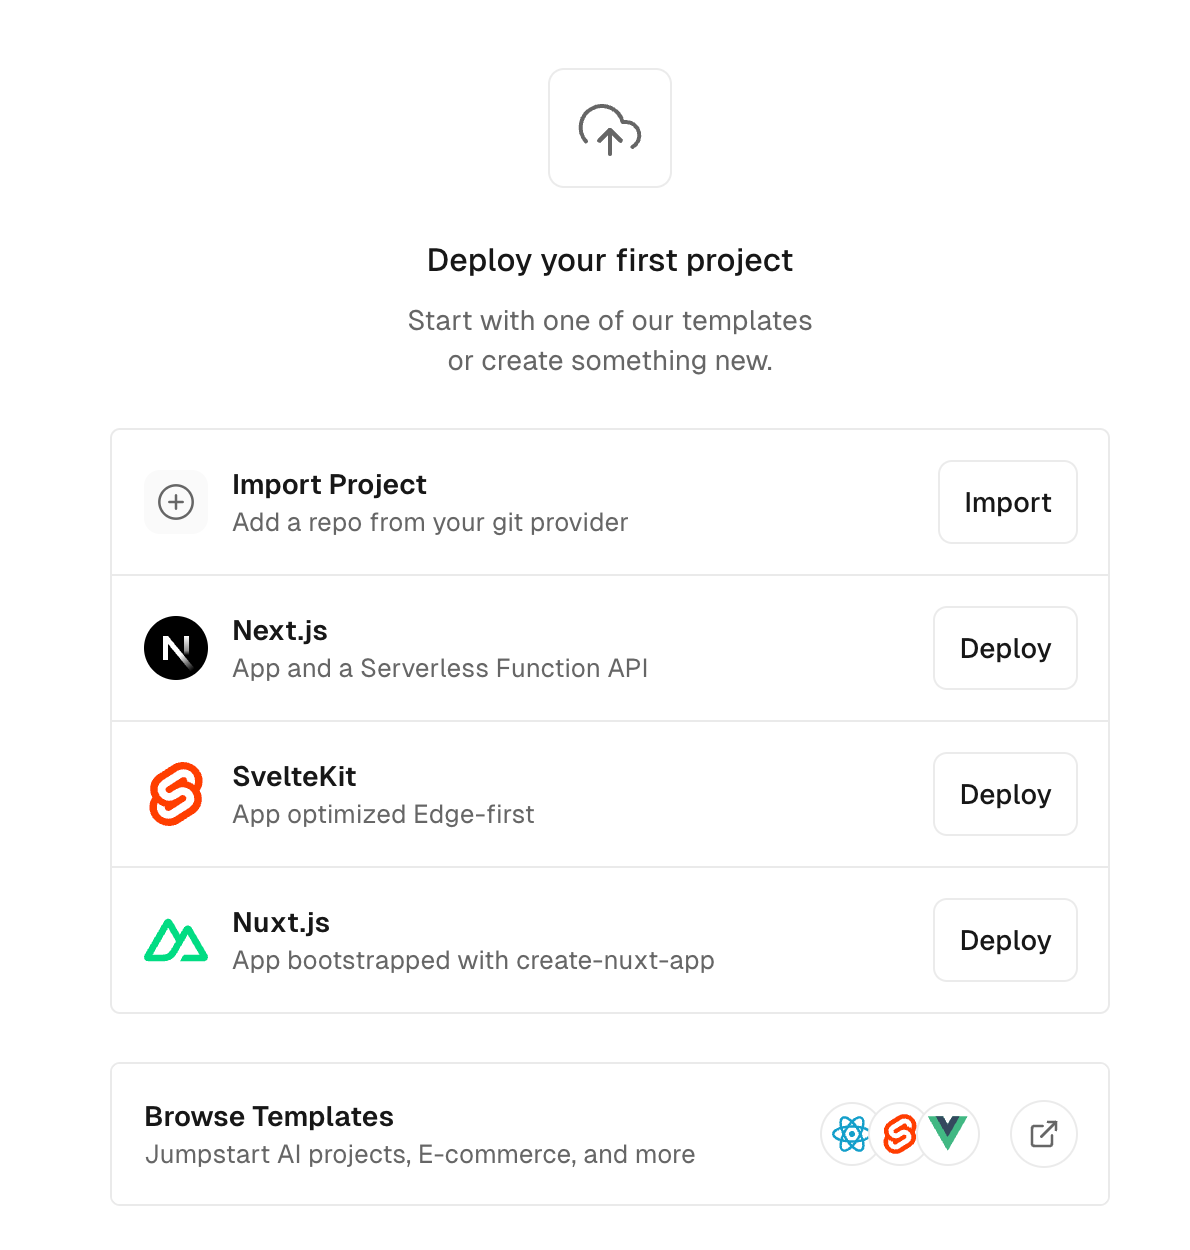The width and height of the screenshot is (1190, 1250).
Task: Click the Svelte icon in Browse Templates
Action: [x=900, y=1134]
